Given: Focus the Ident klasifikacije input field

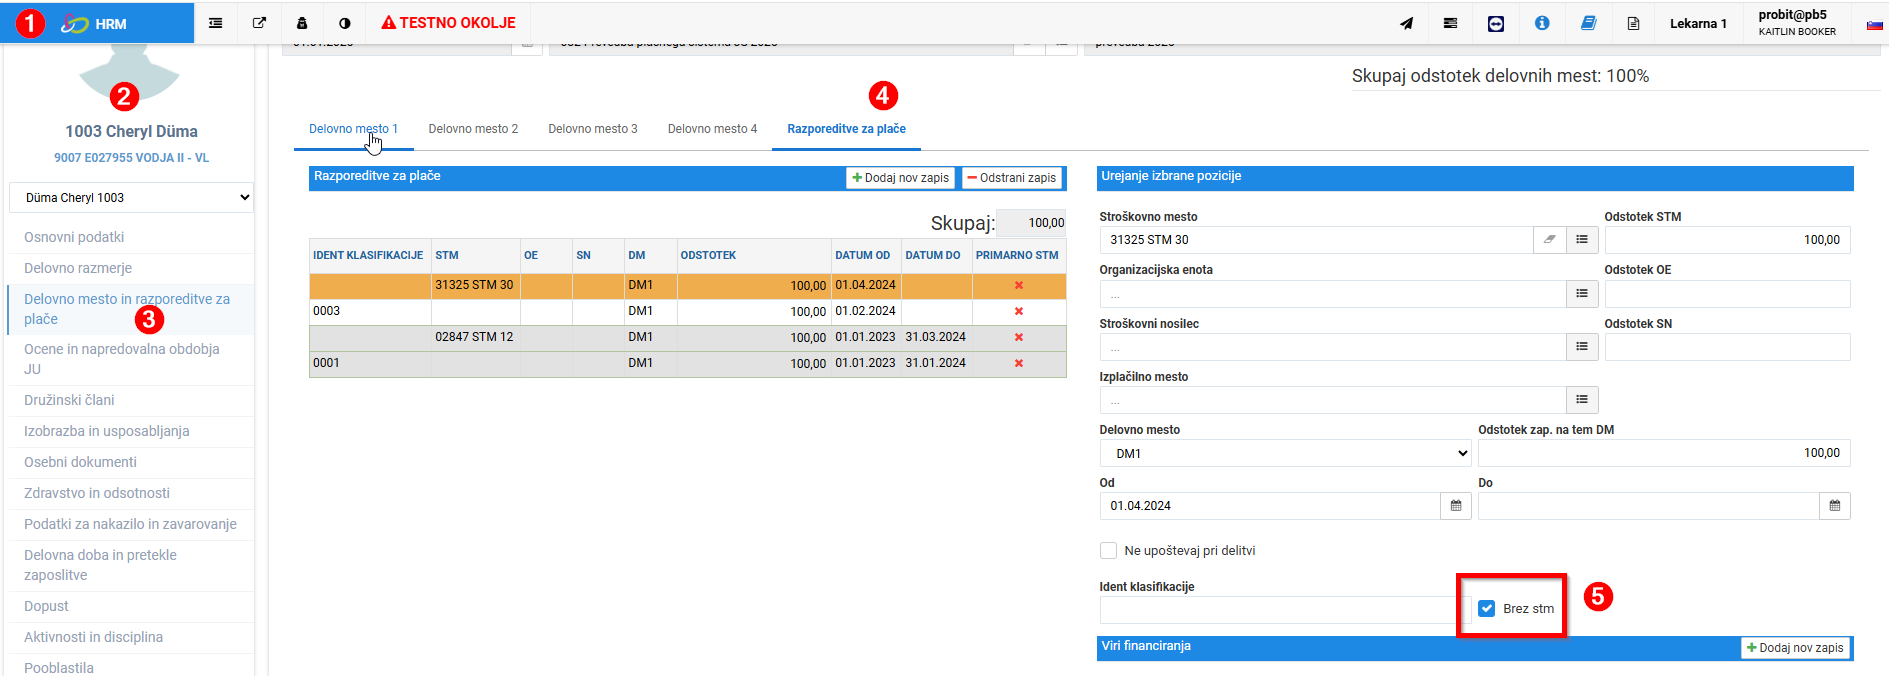Looking at the screenshot, I should click(x=1284, y=610).
